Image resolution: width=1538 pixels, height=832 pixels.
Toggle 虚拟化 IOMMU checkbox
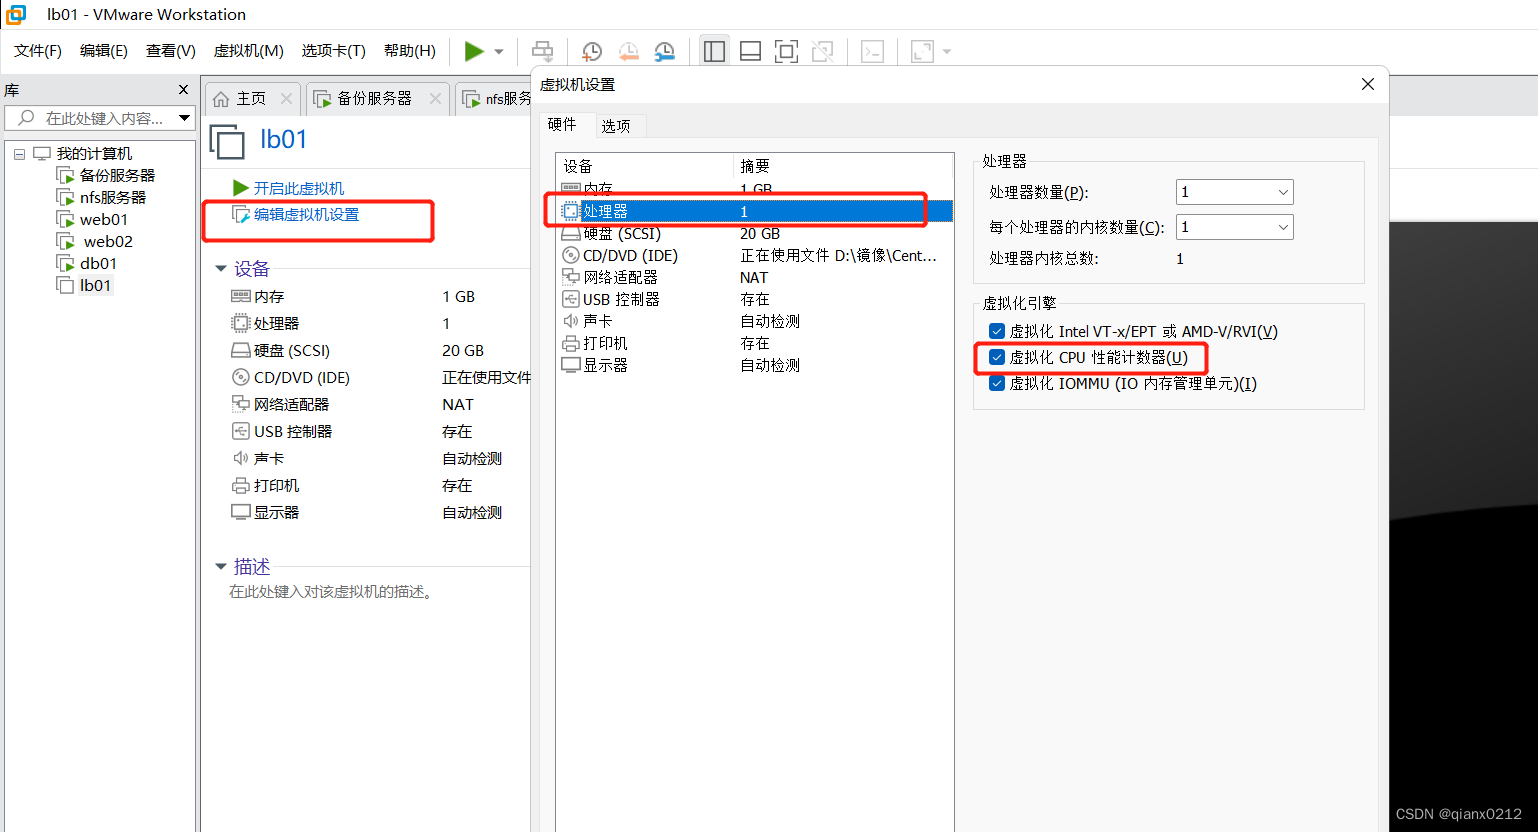click(997, 383)
